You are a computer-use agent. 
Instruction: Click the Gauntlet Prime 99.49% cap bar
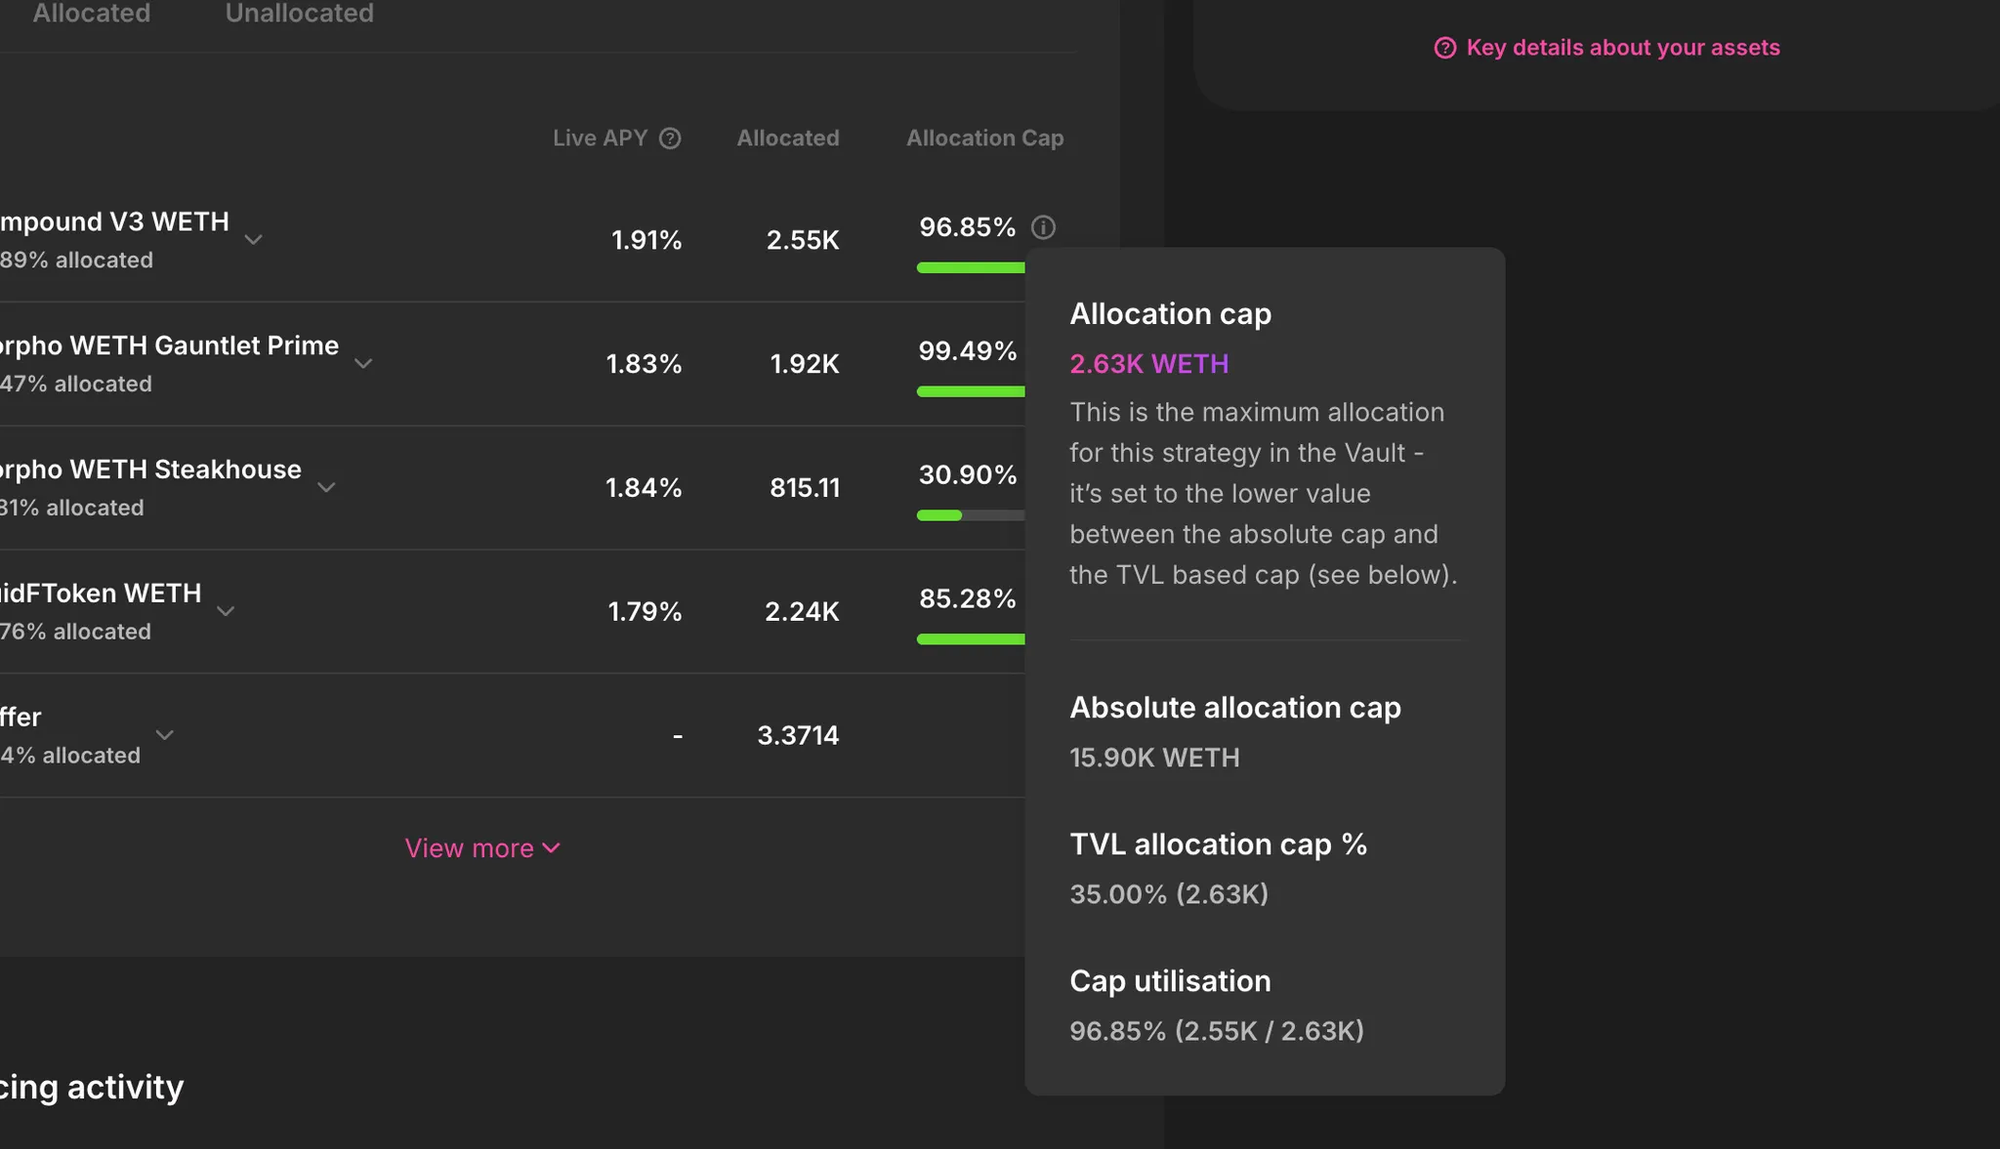pyautogui.click(x=970, y=392)
